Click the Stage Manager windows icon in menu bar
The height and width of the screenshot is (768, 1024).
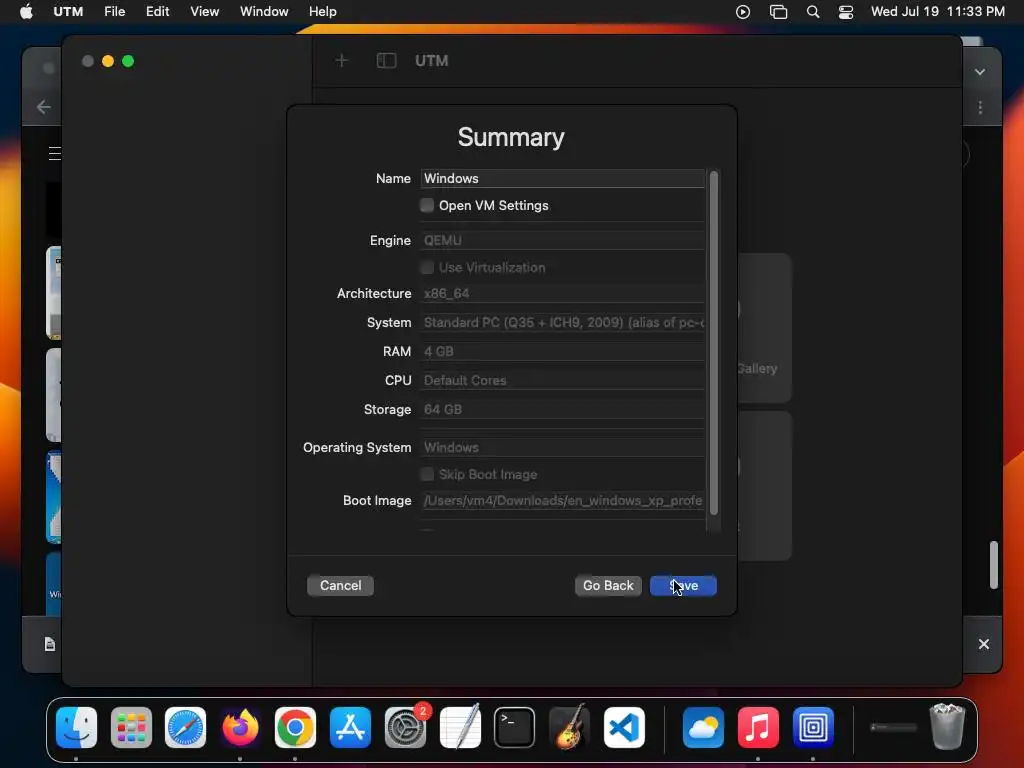click(x=778, y=12)
